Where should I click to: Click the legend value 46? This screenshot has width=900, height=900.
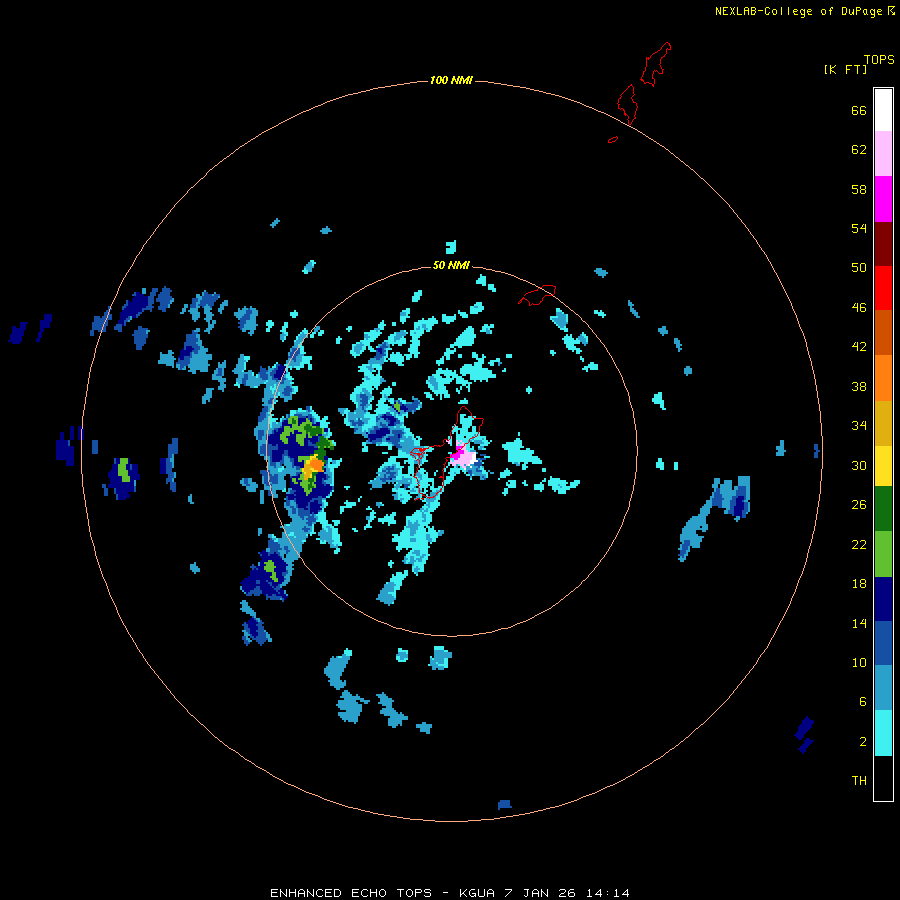pyautogui.click(x=859, y=308)
